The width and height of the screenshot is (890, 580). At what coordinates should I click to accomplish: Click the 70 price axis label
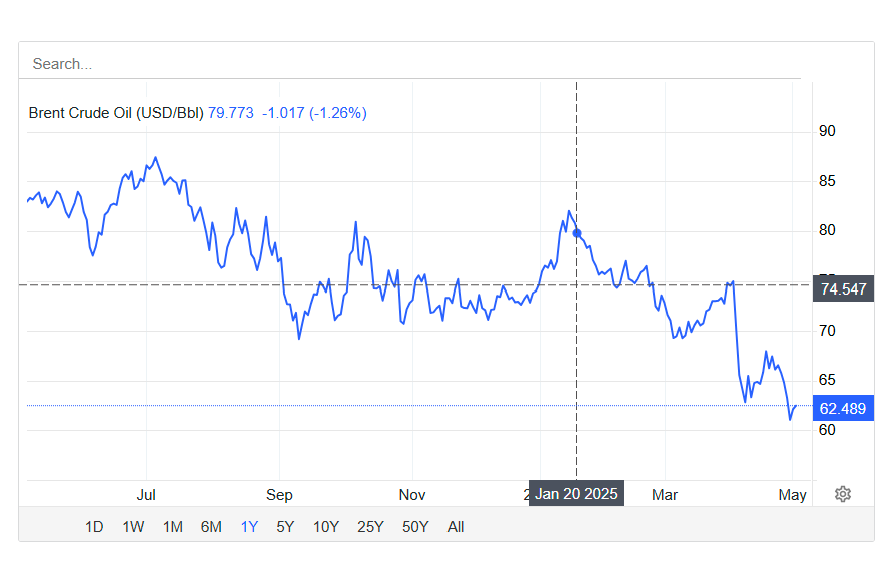(827, 331)
